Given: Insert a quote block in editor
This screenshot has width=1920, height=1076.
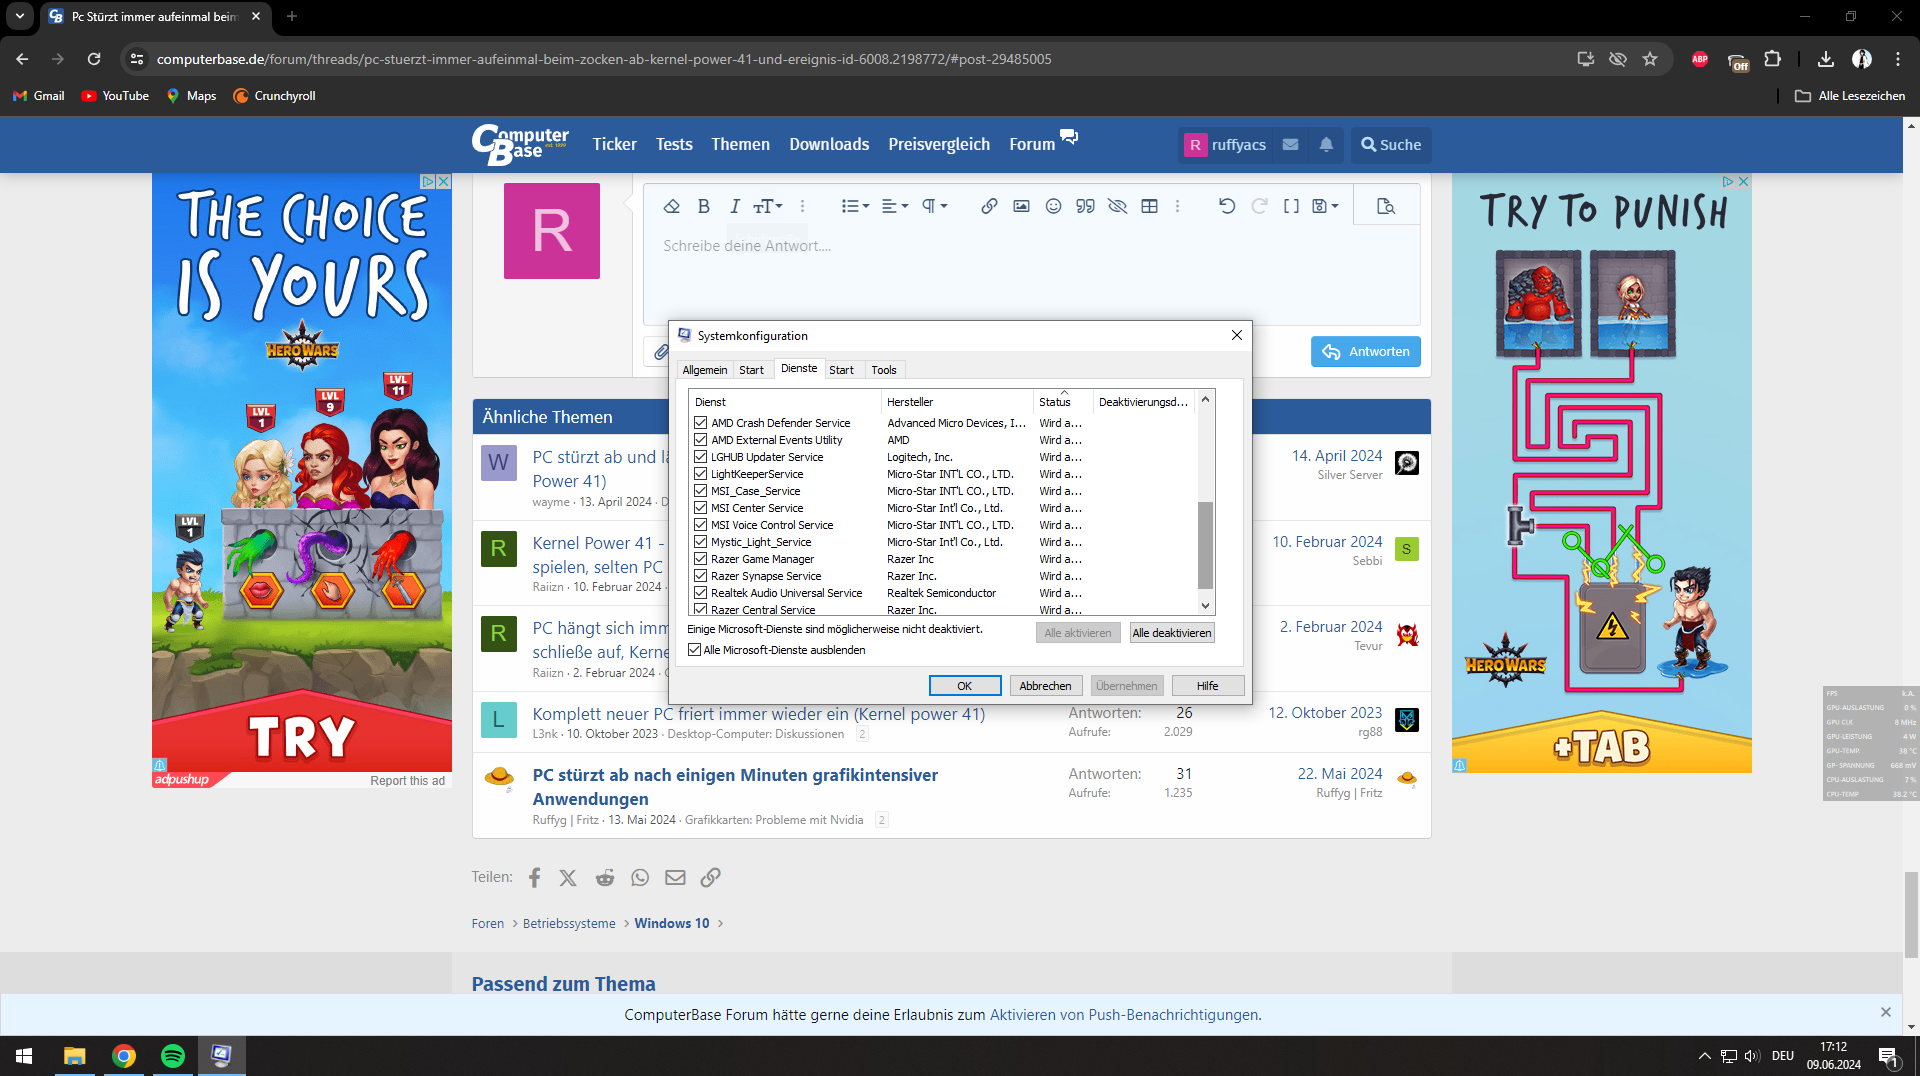Looking at the screenshot, I should tap(1085, 206).
